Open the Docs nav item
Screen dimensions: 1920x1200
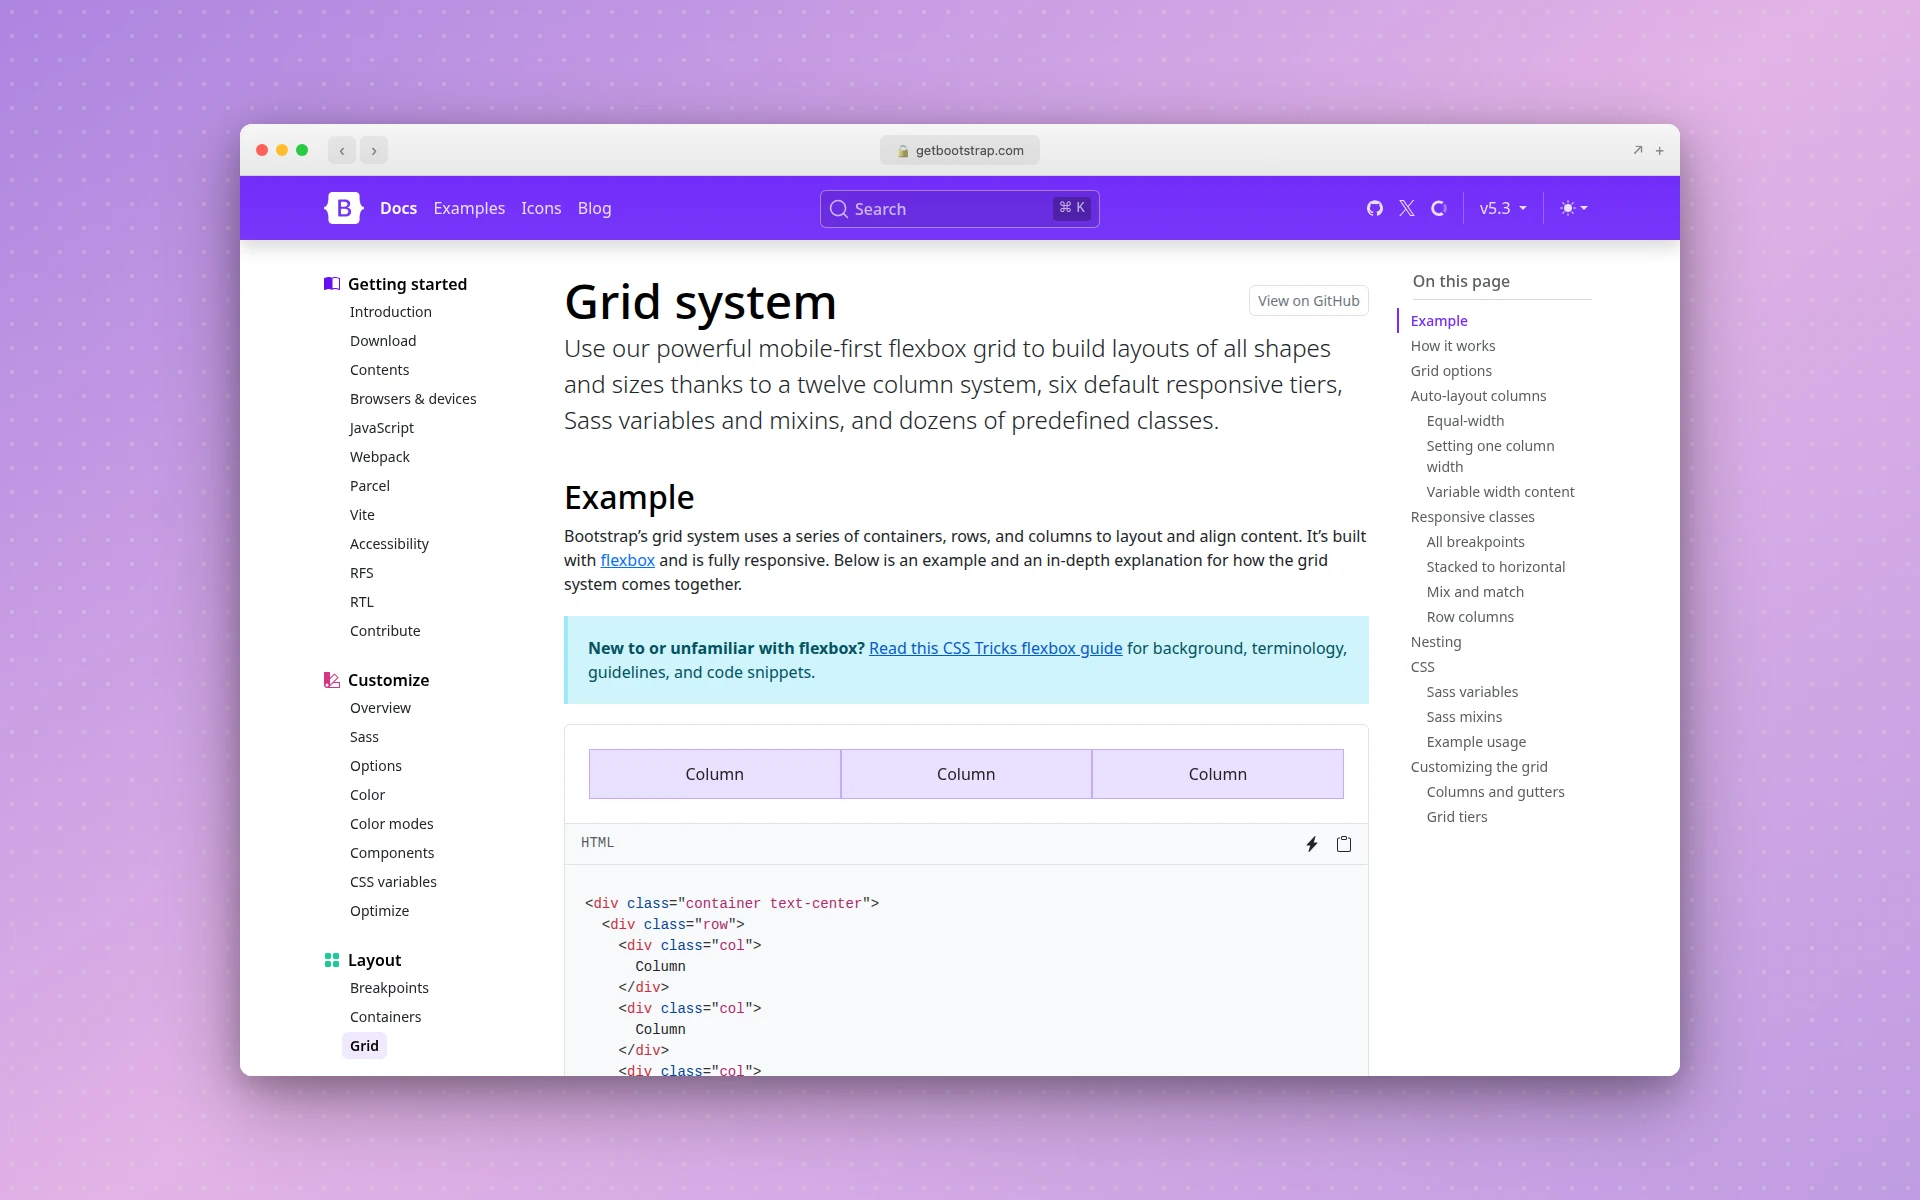coord(398,208)
